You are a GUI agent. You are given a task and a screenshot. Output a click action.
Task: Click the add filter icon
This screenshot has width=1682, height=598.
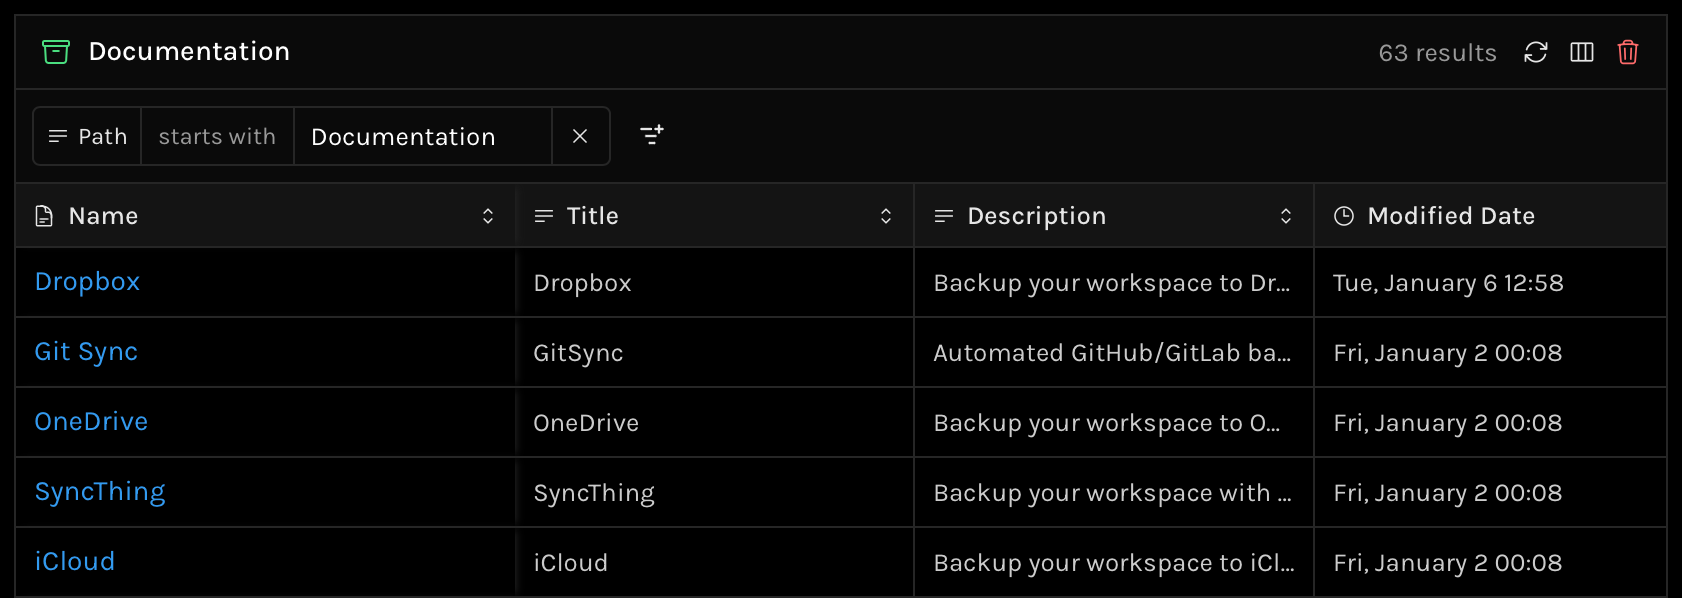[x=652, y=135]
